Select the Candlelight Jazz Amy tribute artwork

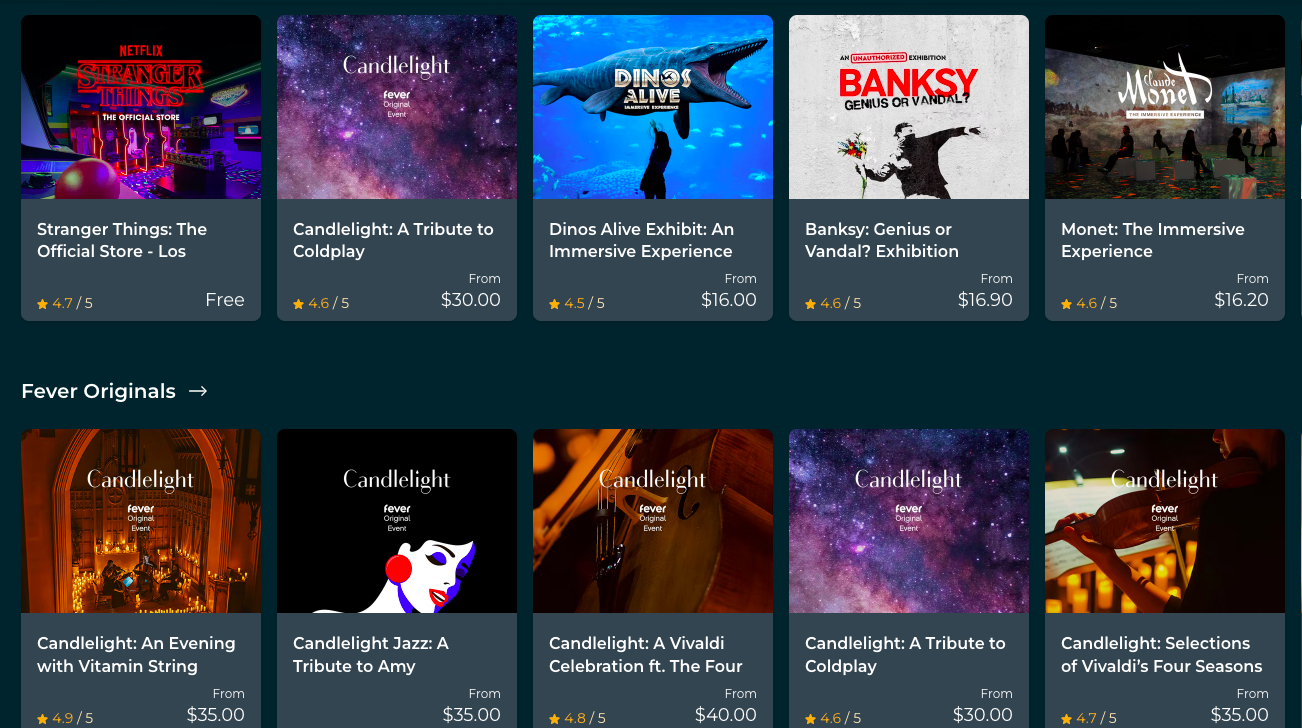point(397,521)
